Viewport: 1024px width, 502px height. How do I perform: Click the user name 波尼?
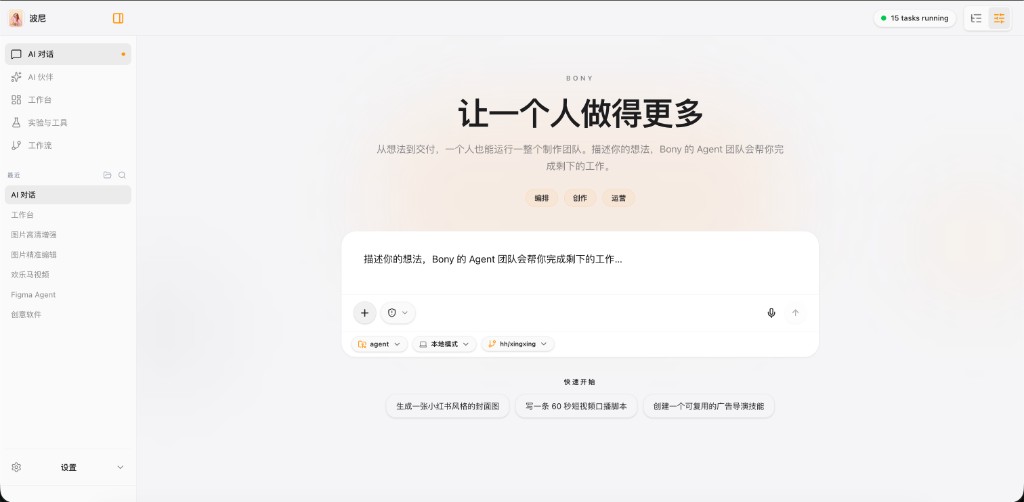[38, 18]
